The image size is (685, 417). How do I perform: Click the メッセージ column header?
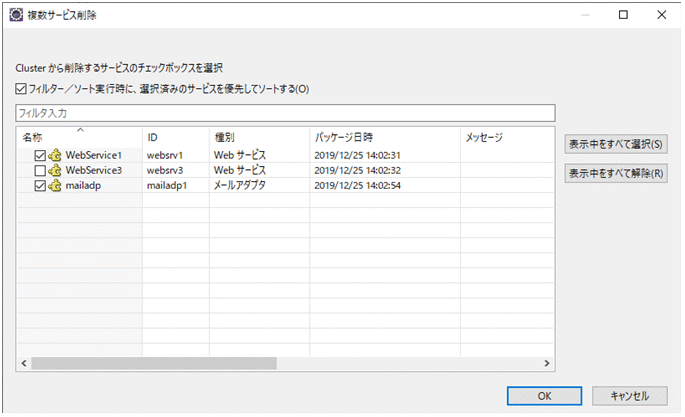pos(507,137)
